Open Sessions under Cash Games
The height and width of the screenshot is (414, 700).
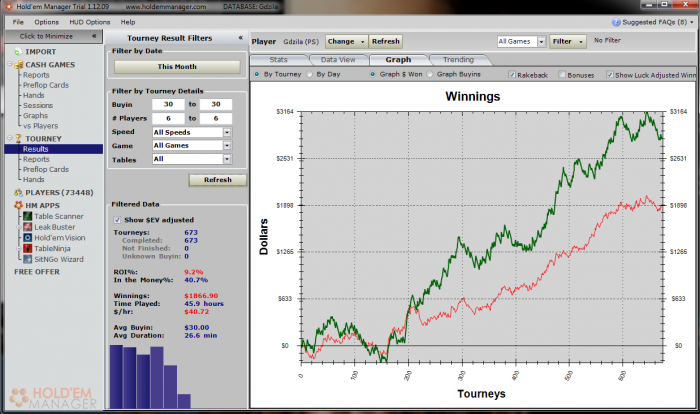[38, 106]
